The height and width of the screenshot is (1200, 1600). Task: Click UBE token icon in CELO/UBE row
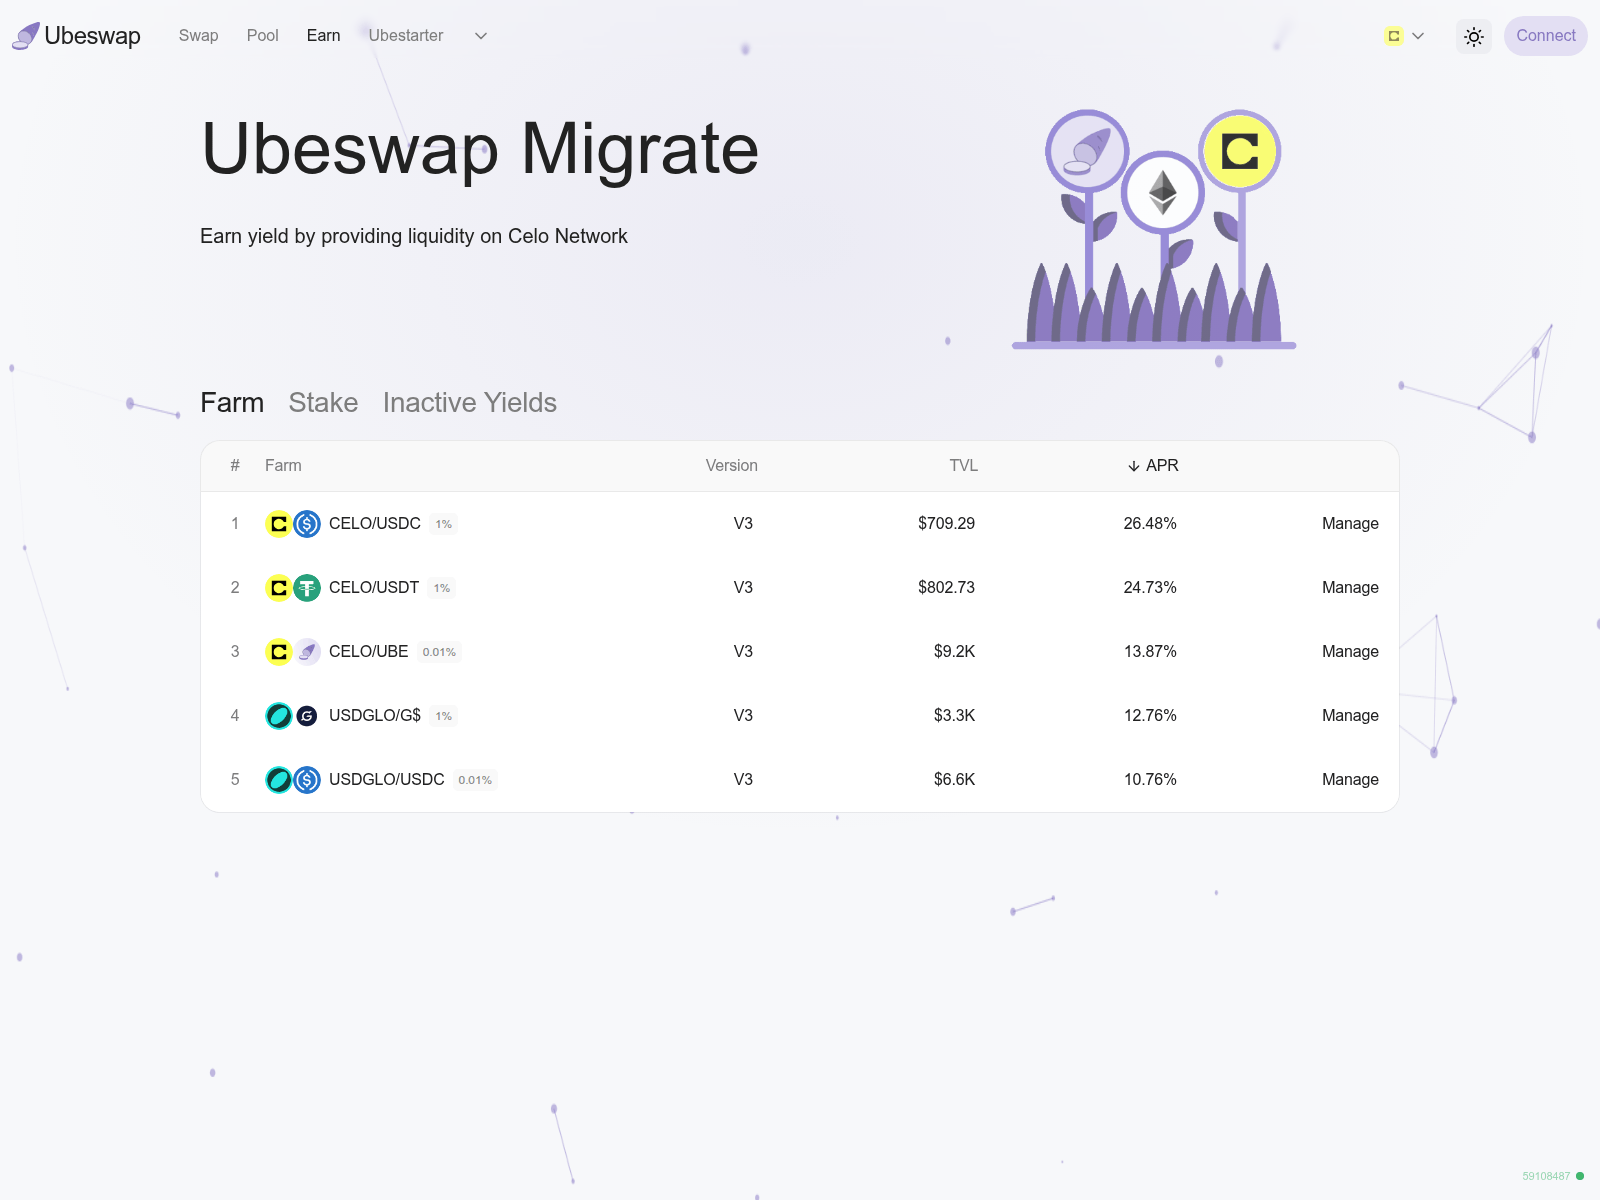(x=307, y=652)
